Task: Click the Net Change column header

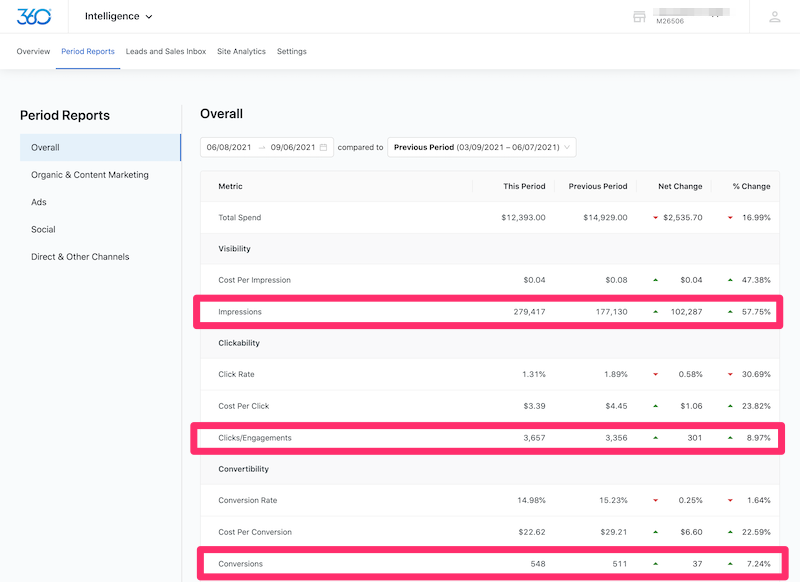Action: pyautogui.click(x=680, y=186)
